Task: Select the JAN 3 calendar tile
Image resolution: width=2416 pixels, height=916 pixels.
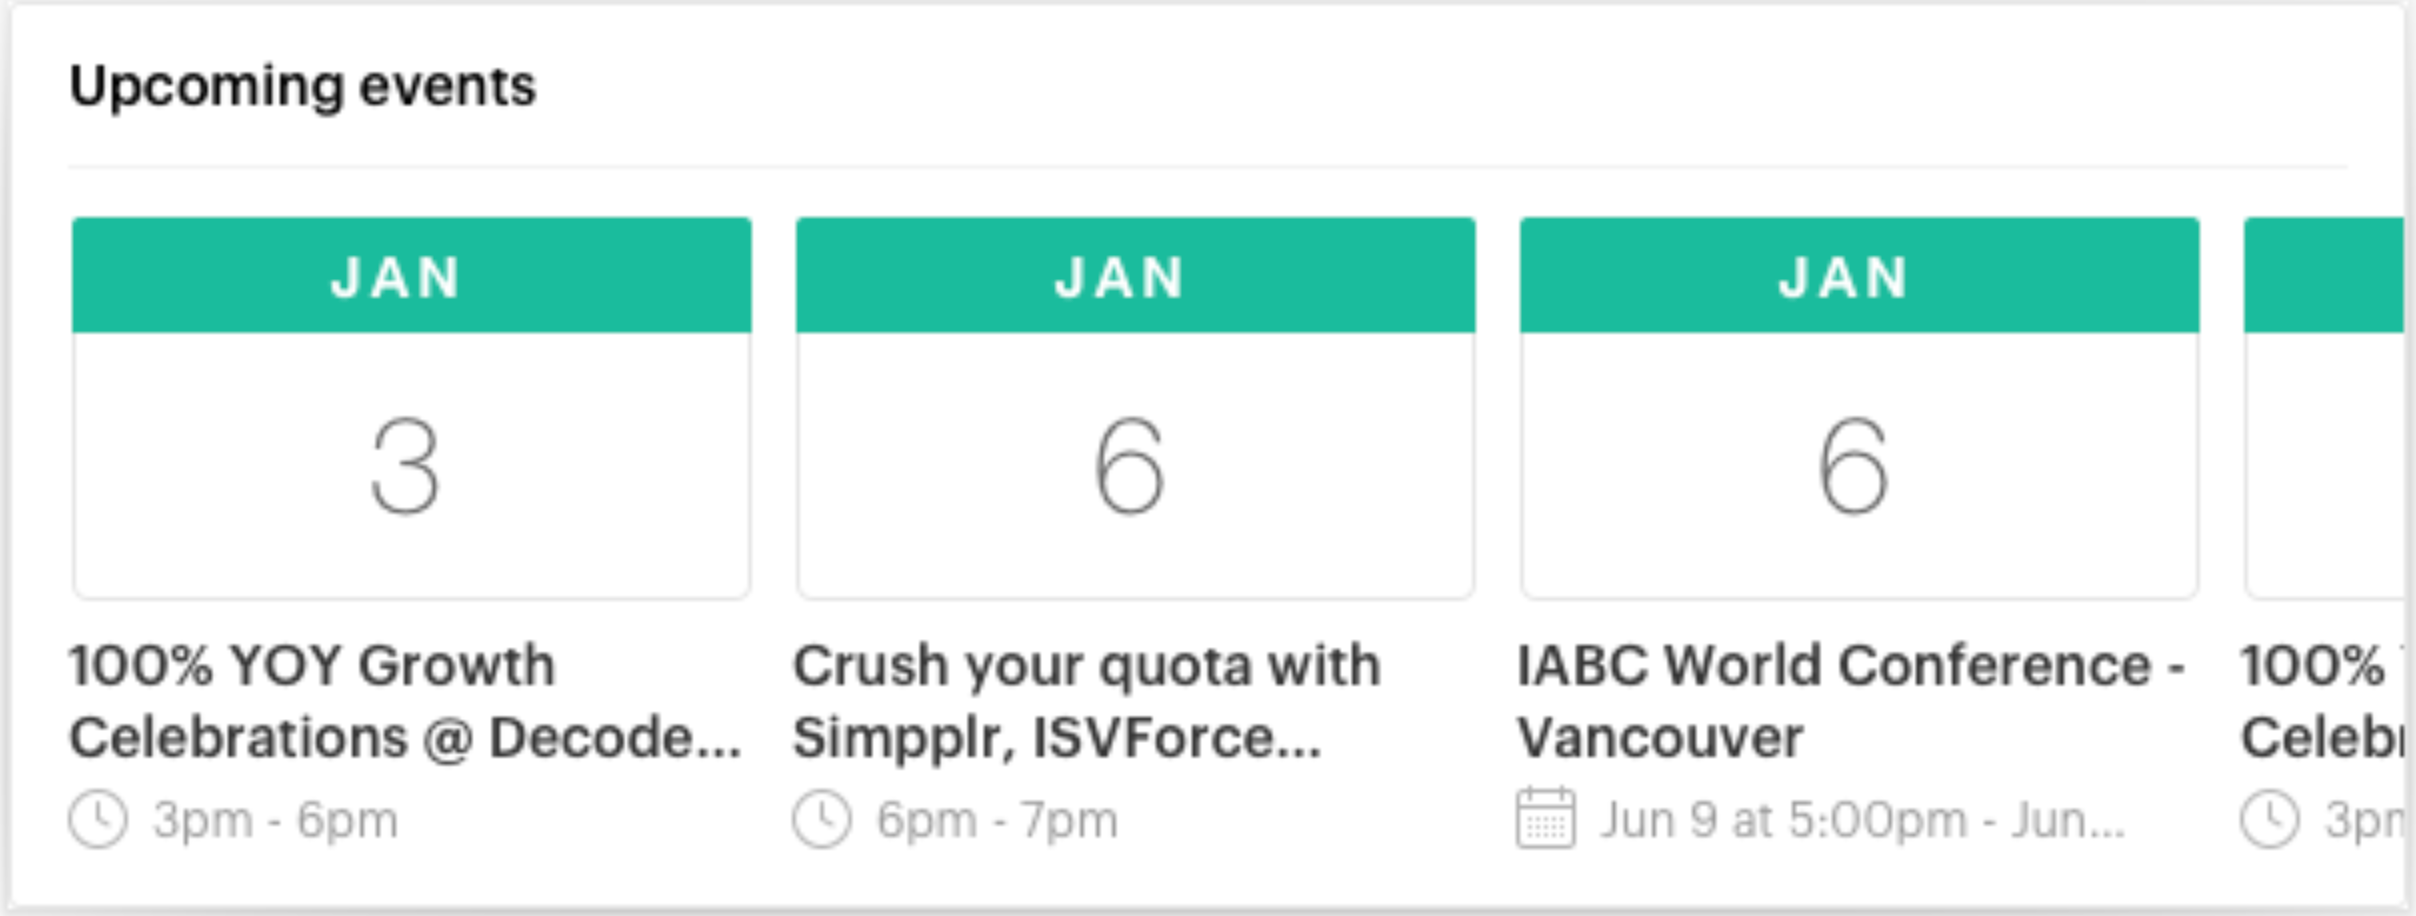Action: click(x=412, y=408)
